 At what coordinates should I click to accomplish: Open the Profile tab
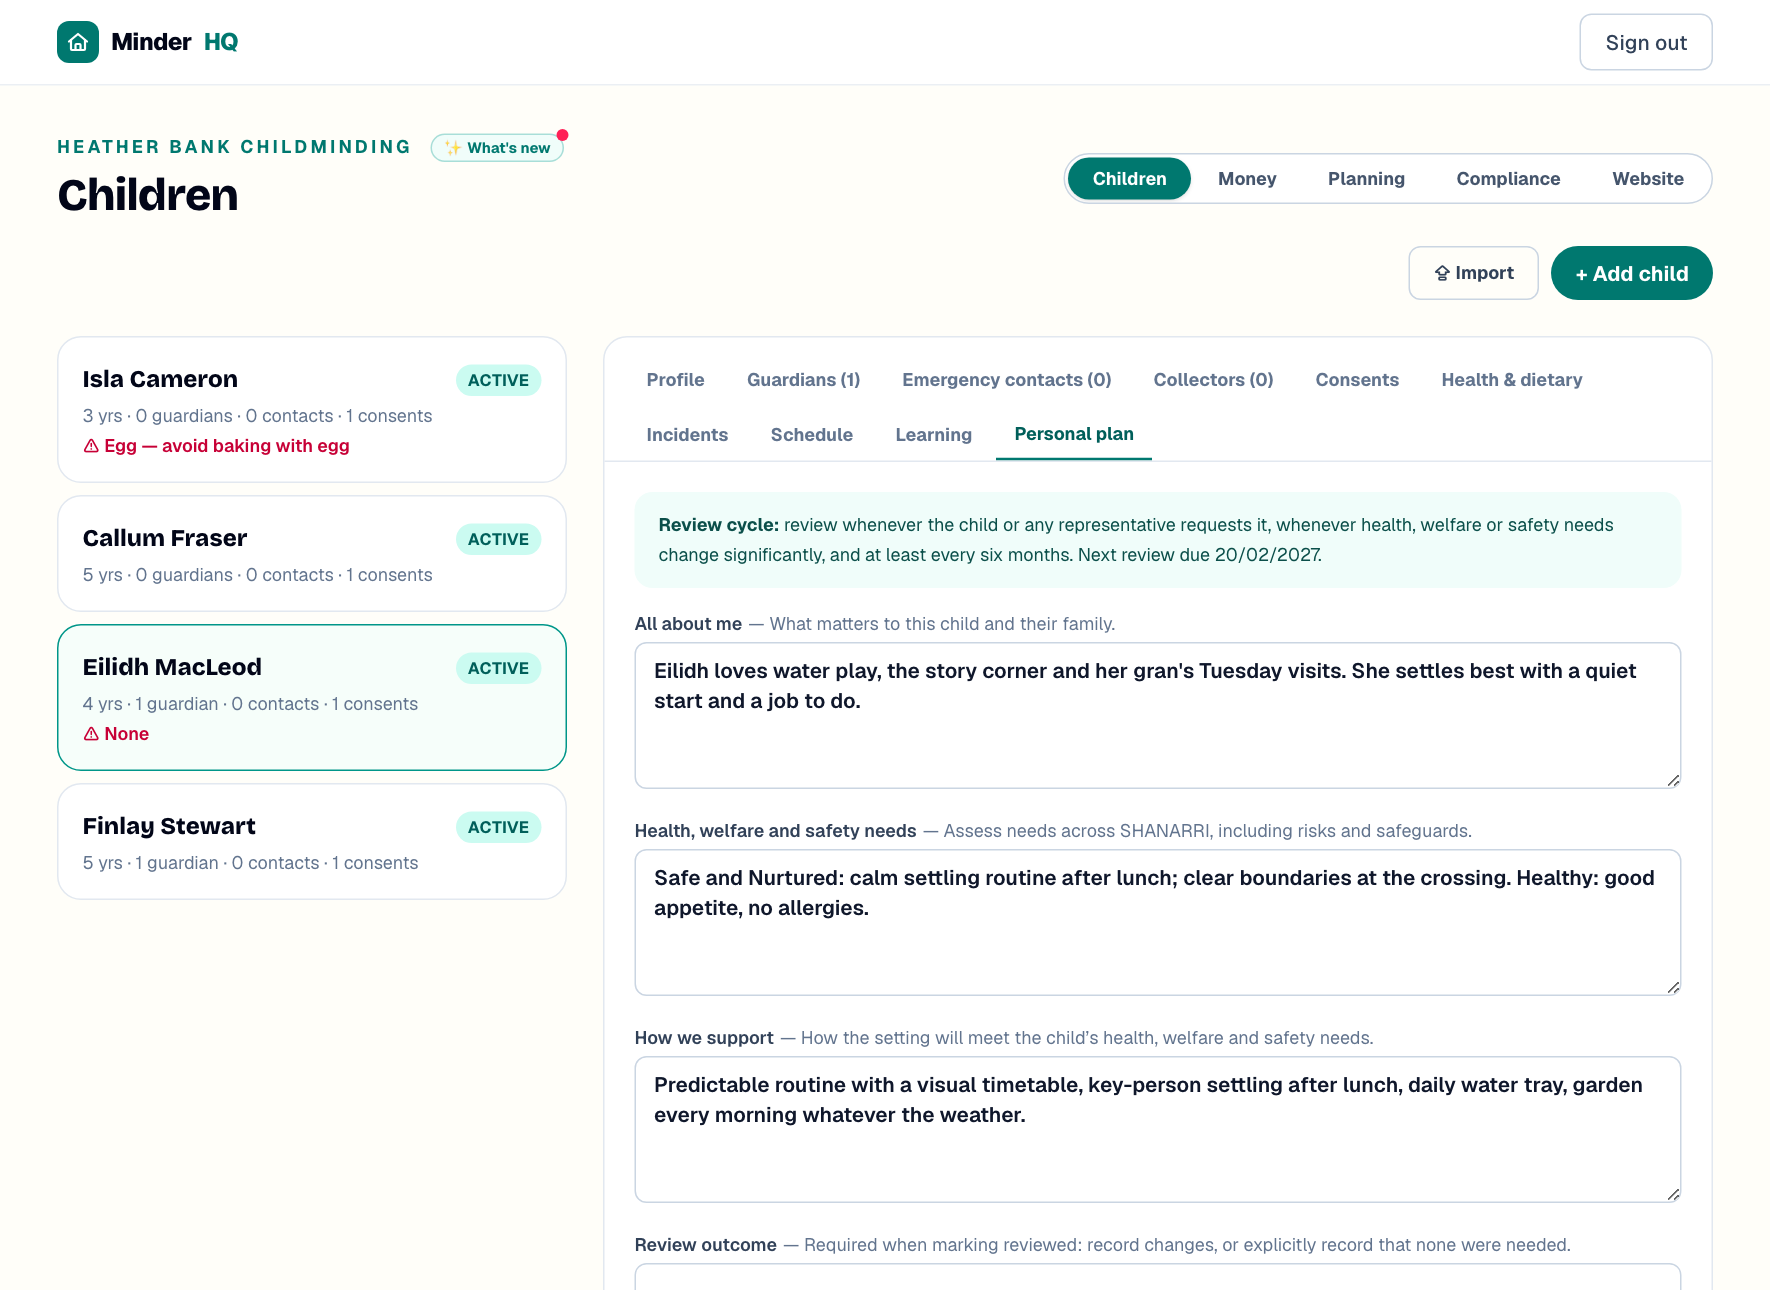pos(675,380)
